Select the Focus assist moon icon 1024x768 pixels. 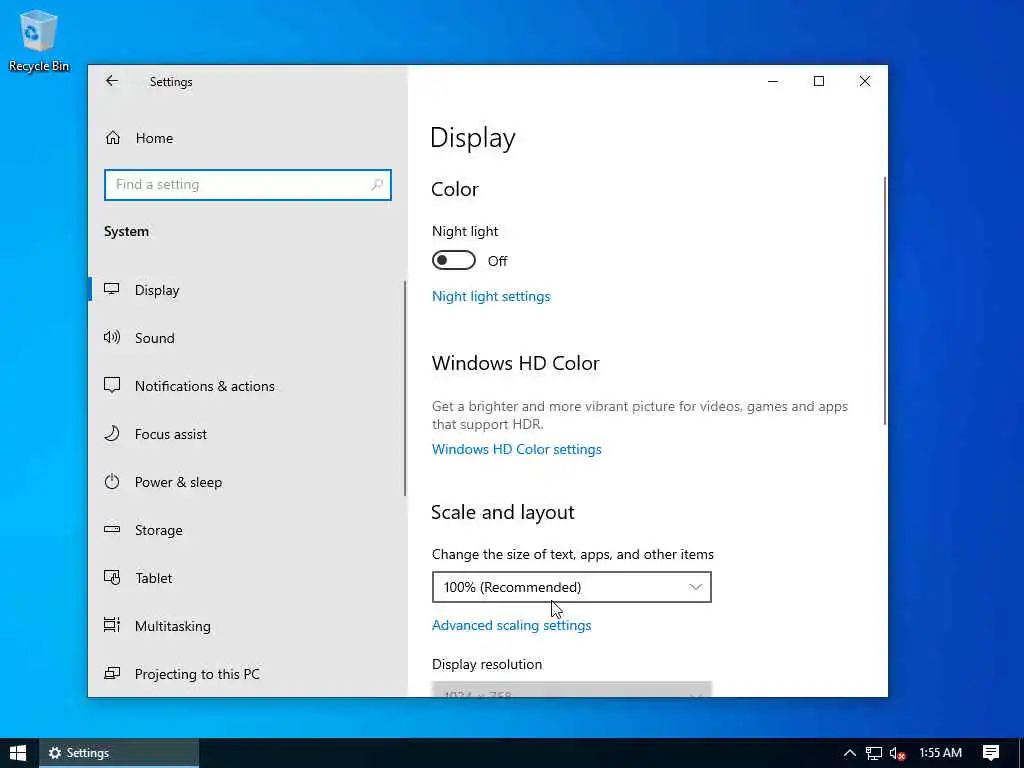coord(112,434)
